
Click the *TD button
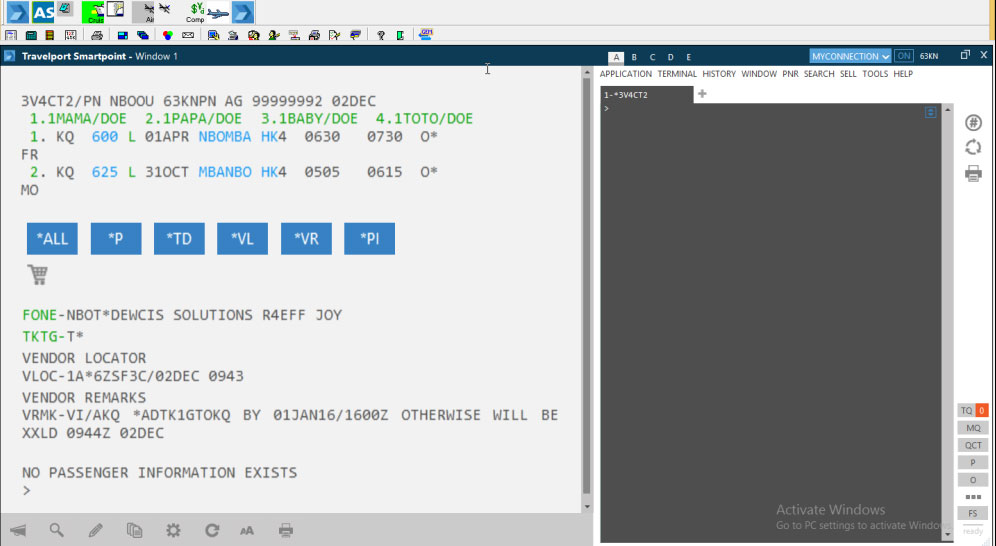[179, 239]
